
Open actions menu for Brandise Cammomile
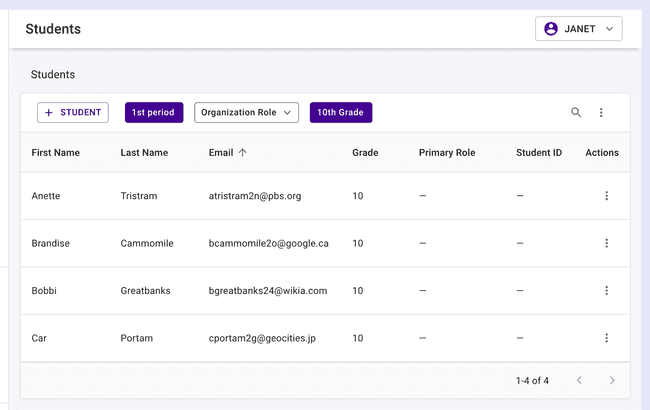pos(606,243)
